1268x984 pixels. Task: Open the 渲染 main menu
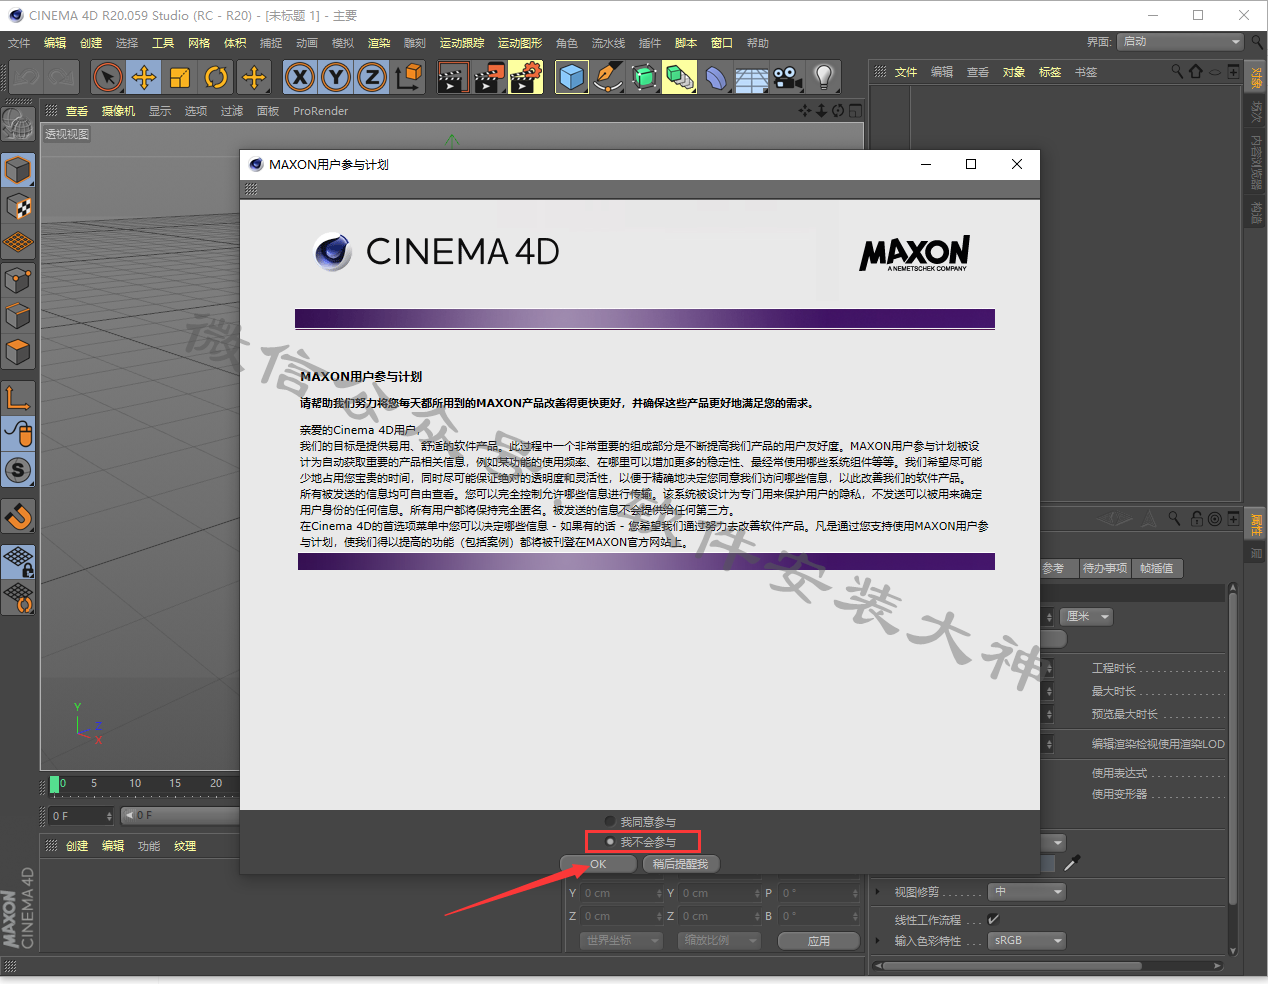coord(379,43)
